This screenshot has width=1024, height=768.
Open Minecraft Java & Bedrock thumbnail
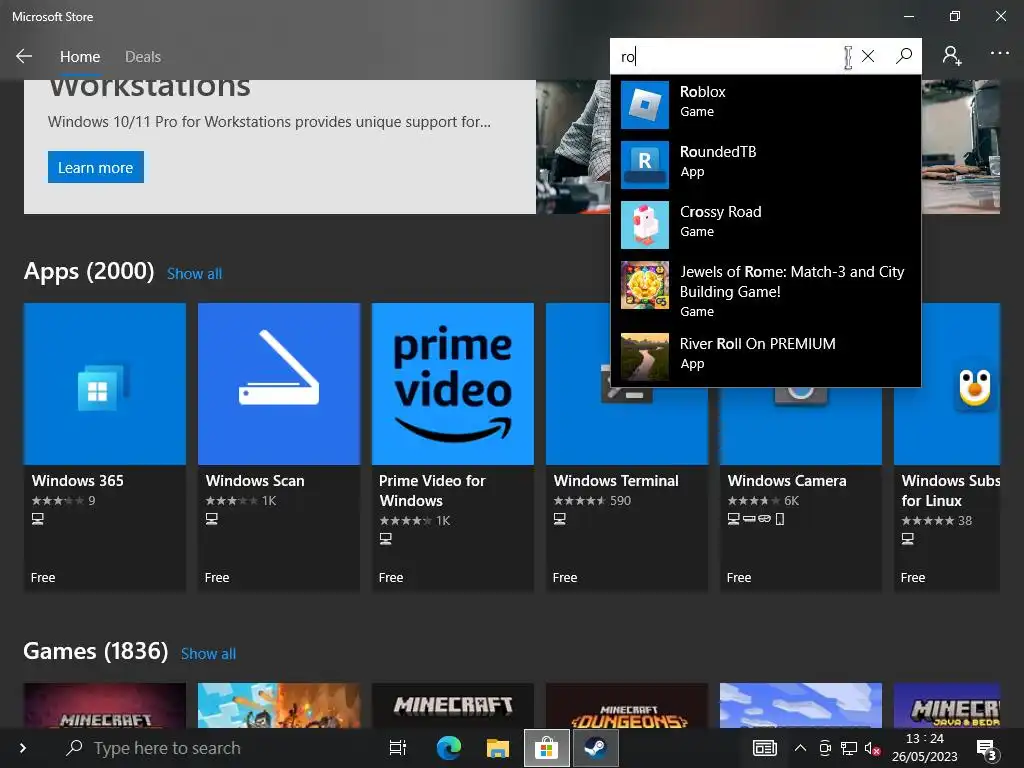[947, 706]
